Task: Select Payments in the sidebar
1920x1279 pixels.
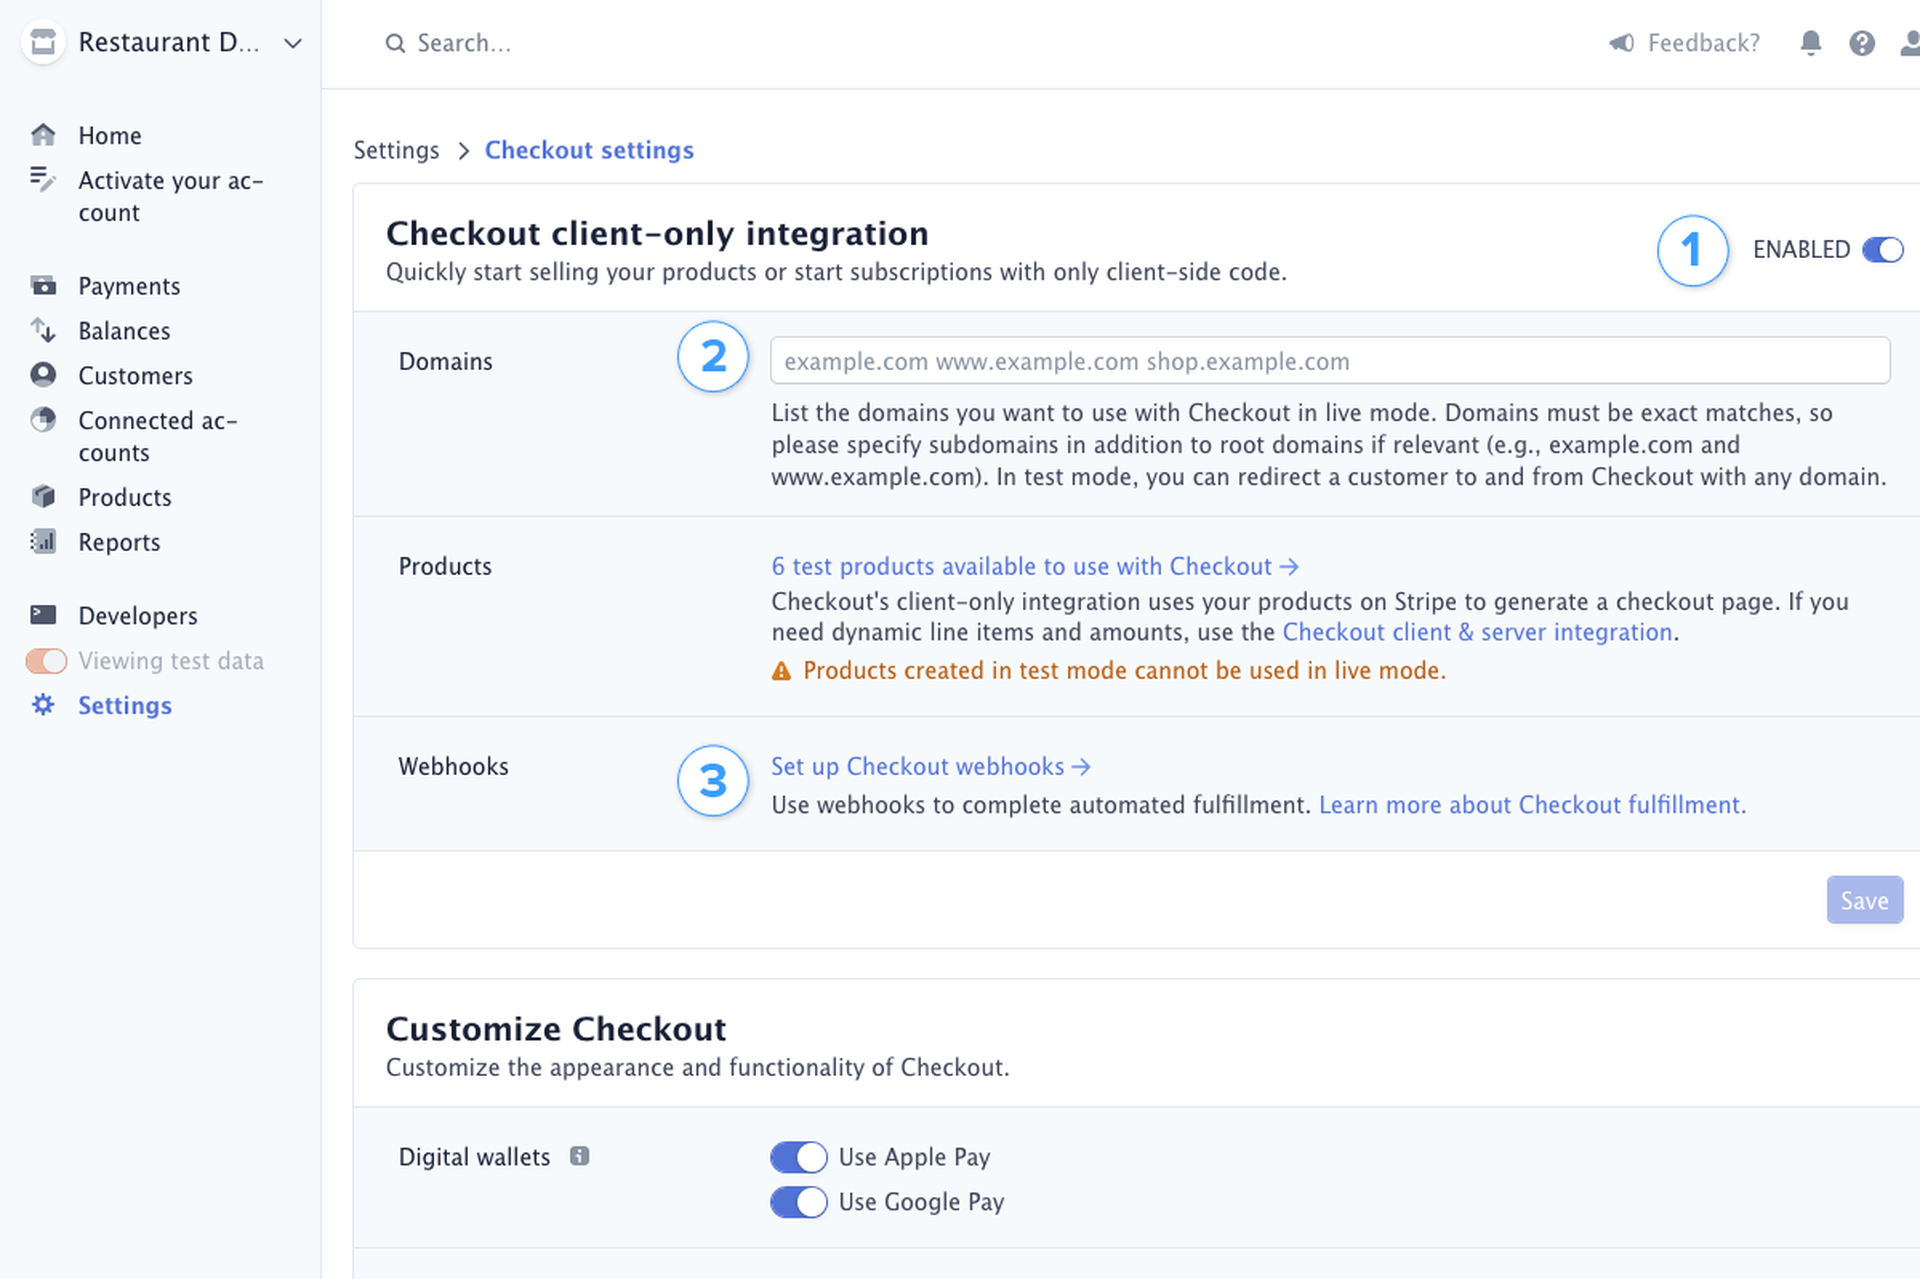Action: [x=129, y=286]
